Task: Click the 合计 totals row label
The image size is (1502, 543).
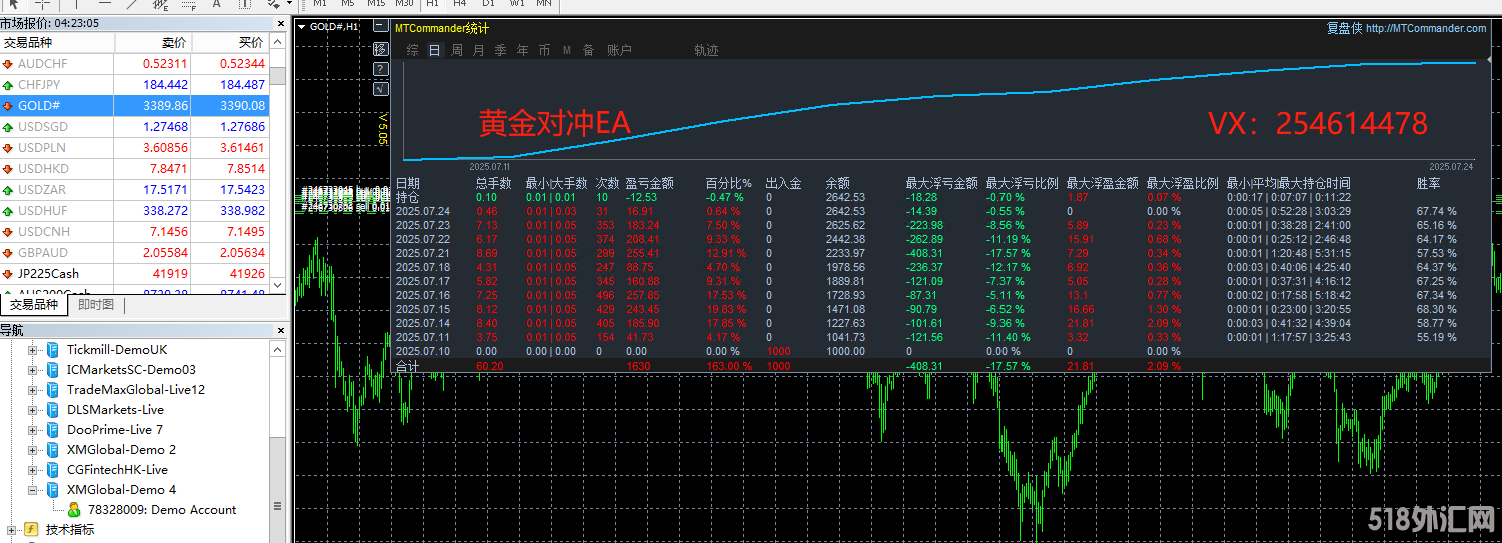Action: tap(407, 367)
